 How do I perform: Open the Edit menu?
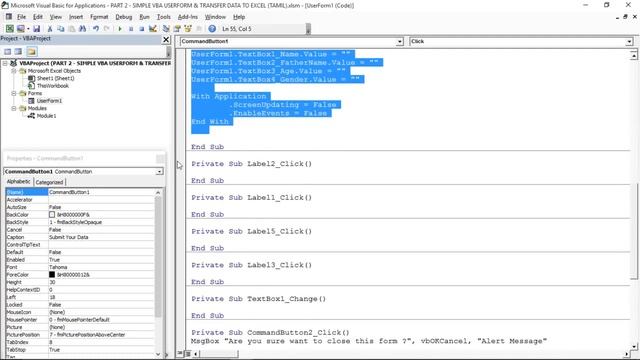pyautogui.click(x=38, y=17)
